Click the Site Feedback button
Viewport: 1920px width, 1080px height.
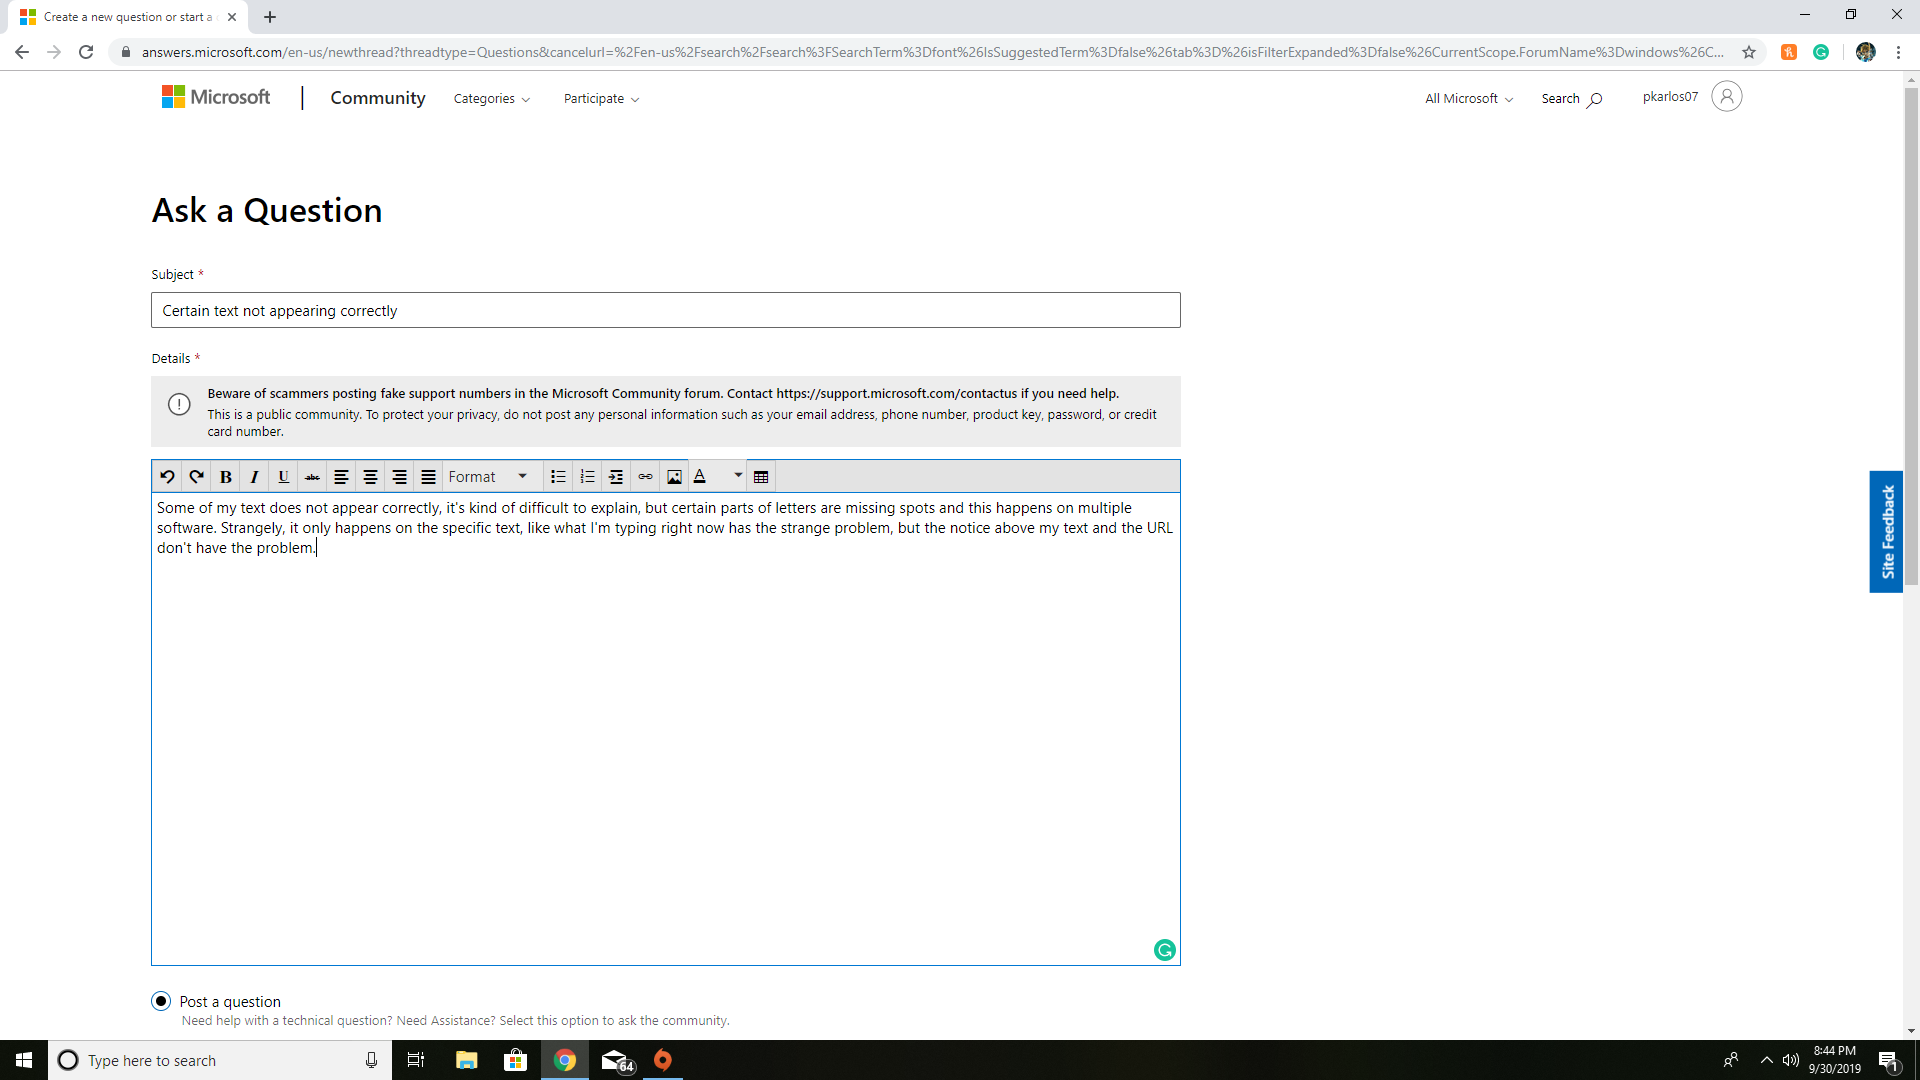[1886, 531]
